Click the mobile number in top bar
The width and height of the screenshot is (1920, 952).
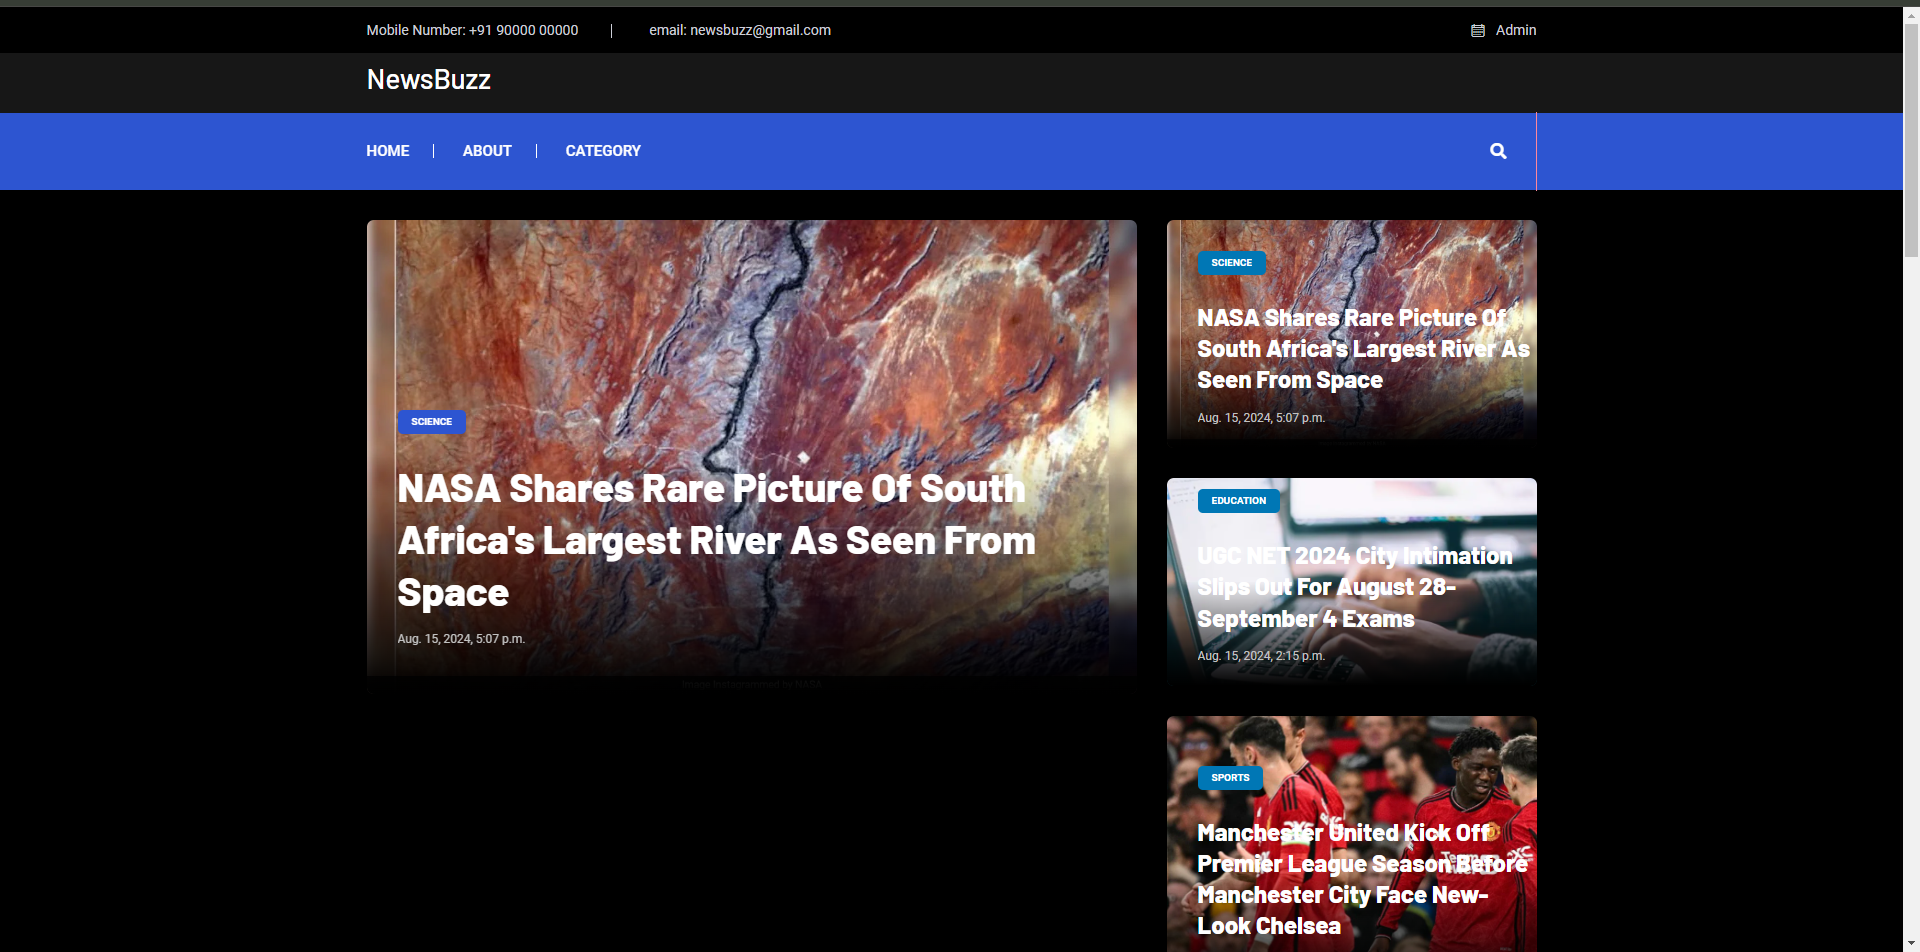point(472,30)
